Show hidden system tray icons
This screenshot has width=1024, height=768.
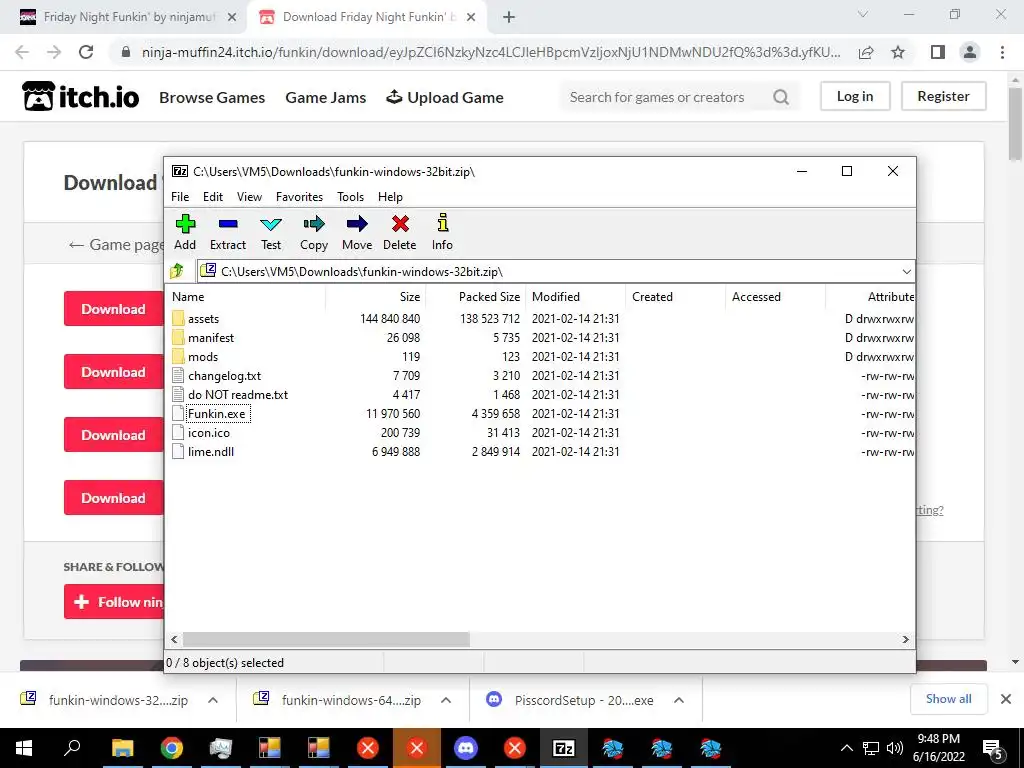pyautogui.click(x=846, y=748)
